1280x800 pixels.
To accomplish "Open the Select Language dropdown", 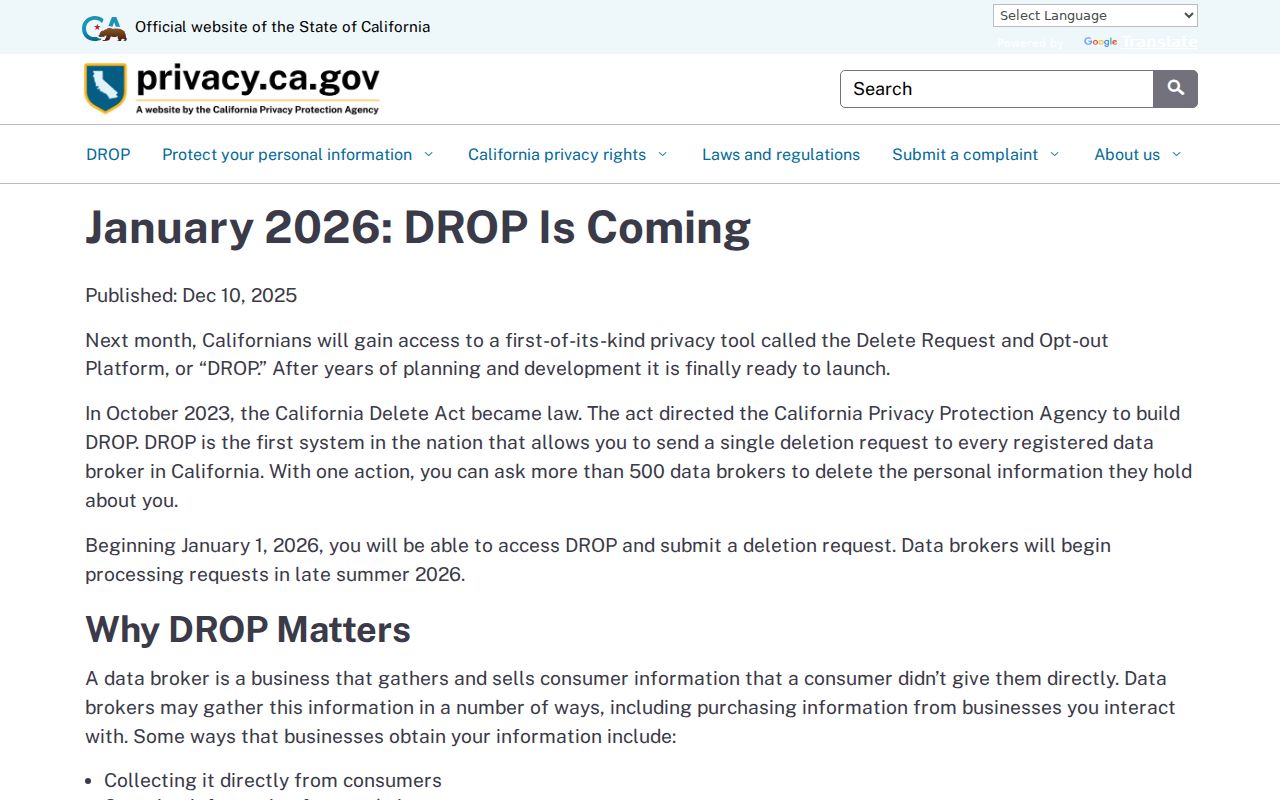I will click(x=1095, y=15).
